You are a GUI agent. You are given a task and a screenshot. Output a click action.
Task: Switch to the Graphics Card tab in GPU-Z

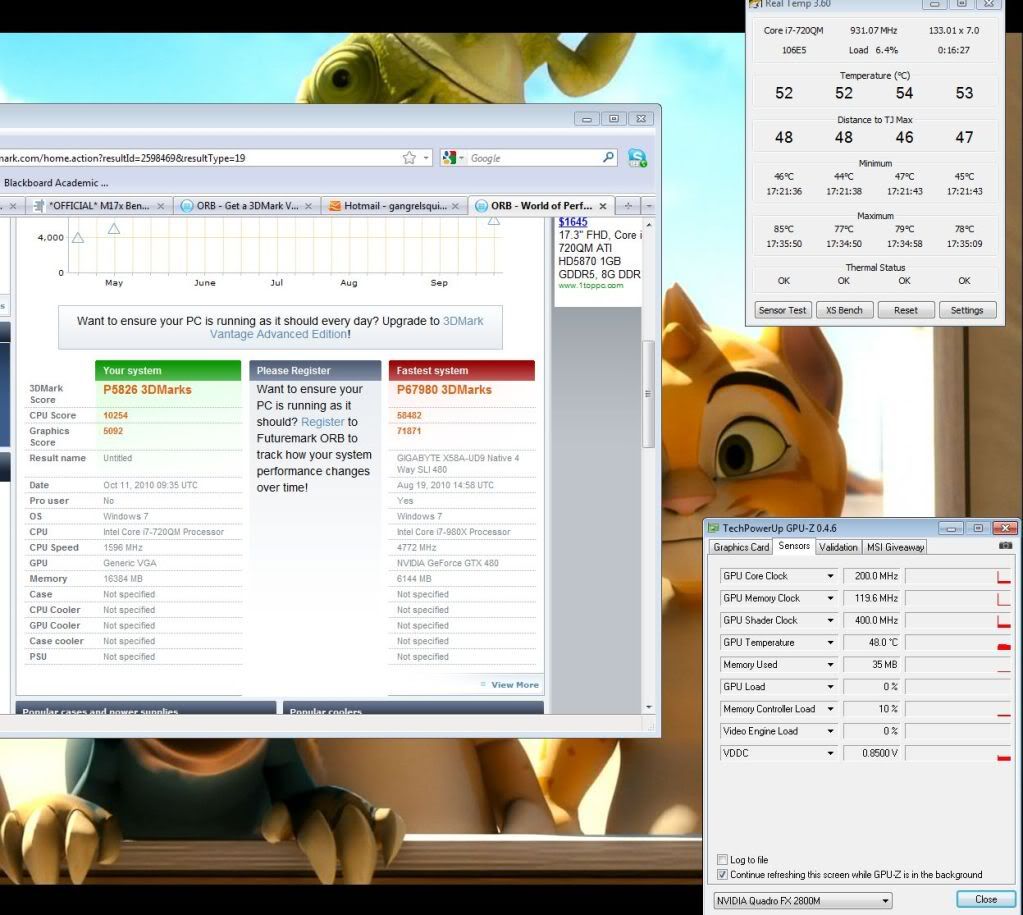[741, 547]
